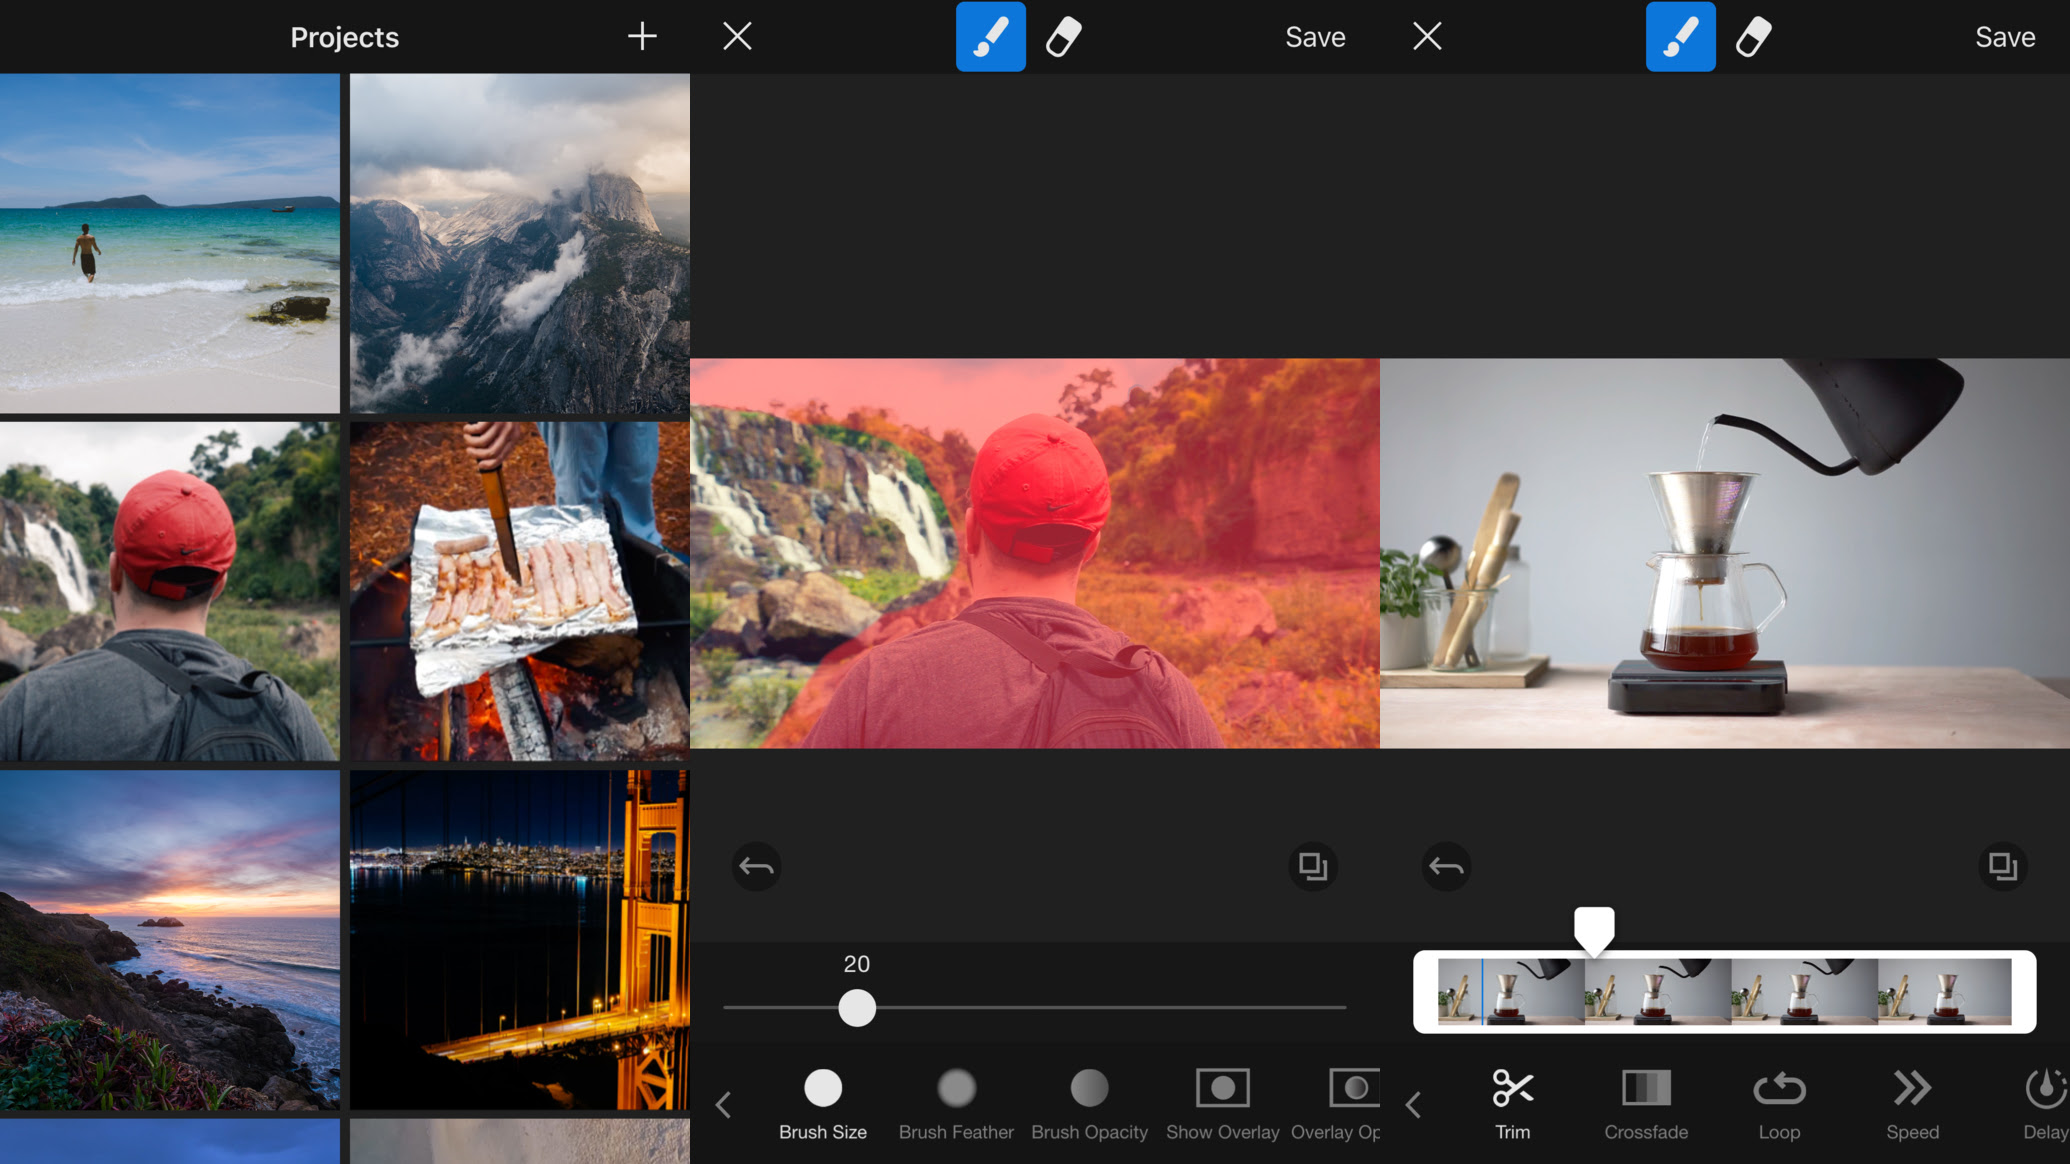Adjust brush size slider handle at 20

[x=857, y=1008]
